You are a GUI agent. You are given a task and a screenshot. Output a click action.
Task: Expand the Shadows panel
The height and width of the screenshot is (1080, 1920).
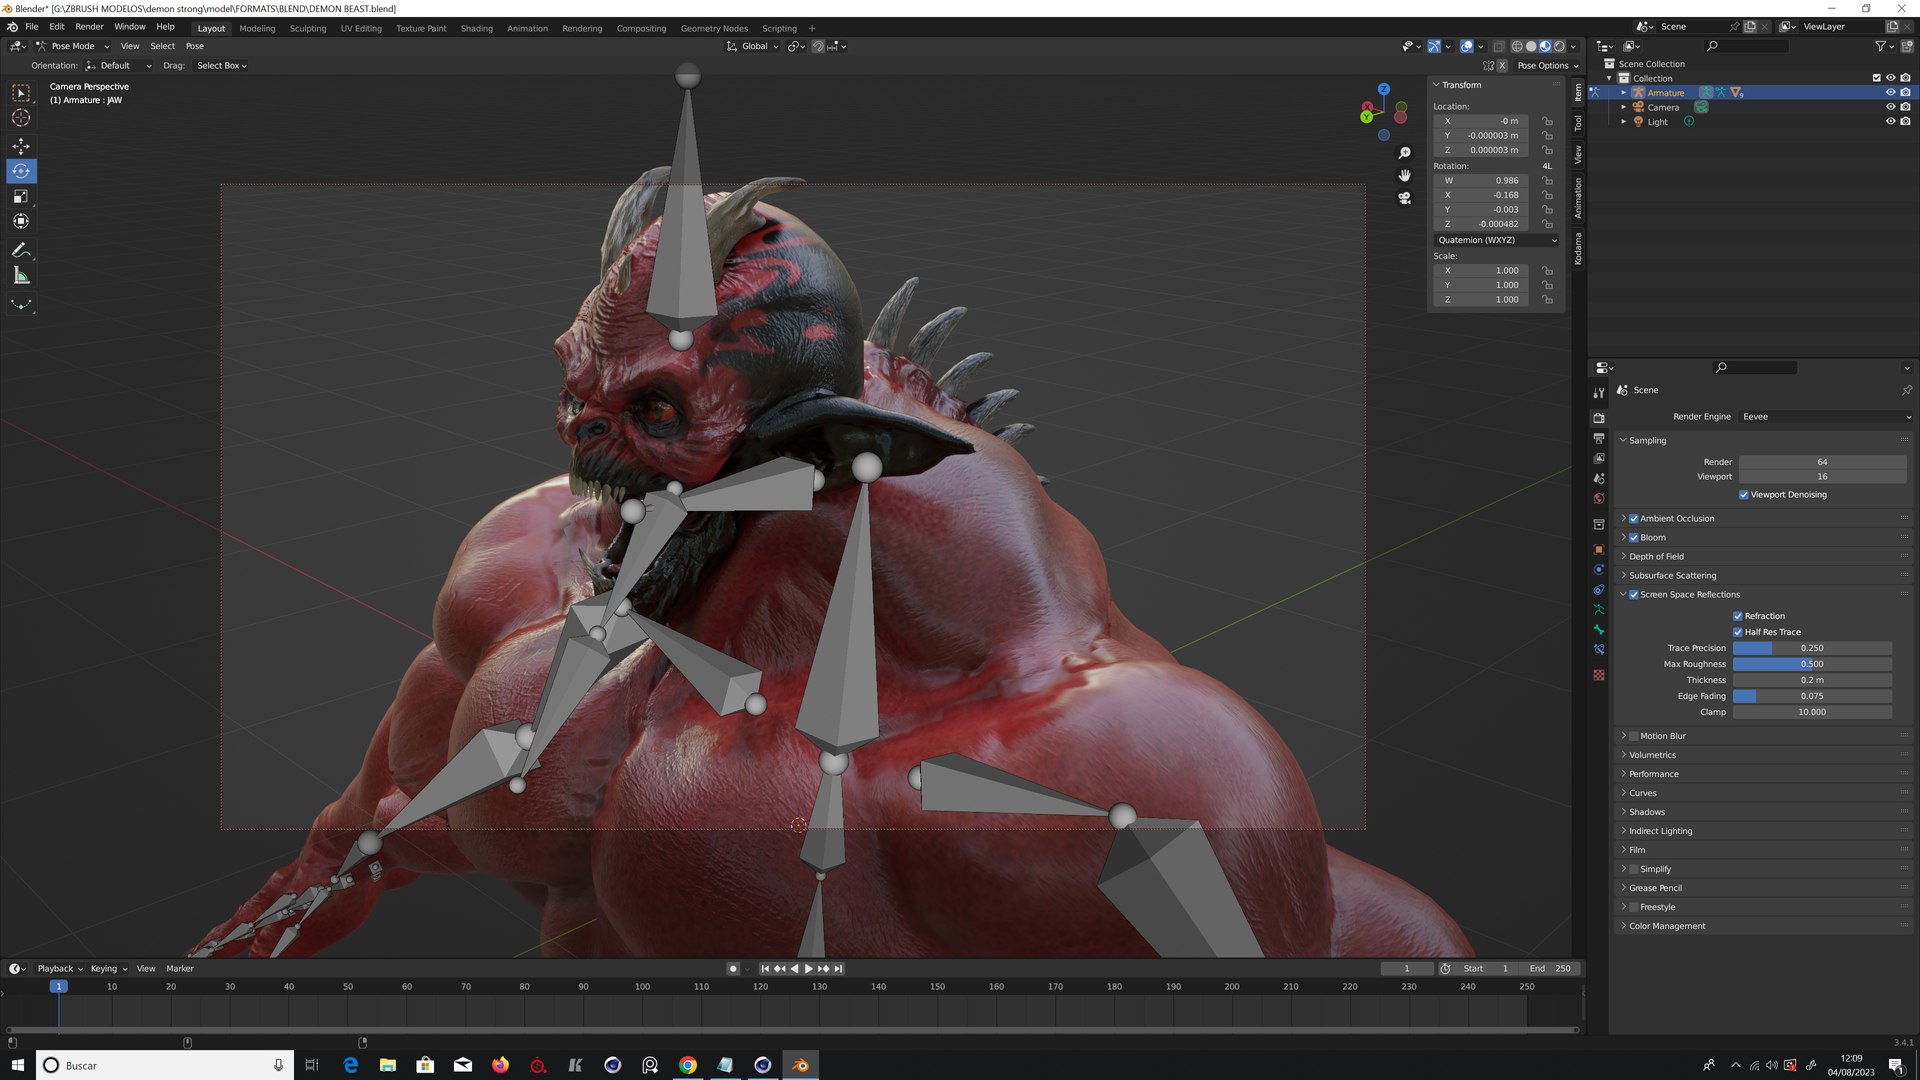point(1647,812)
